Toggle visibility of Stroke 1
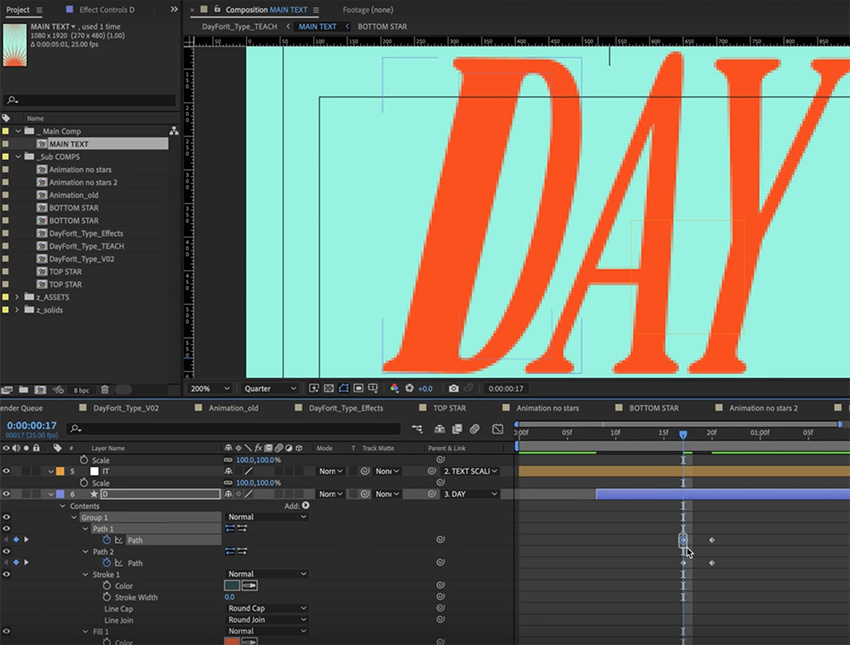 point(7,574)
